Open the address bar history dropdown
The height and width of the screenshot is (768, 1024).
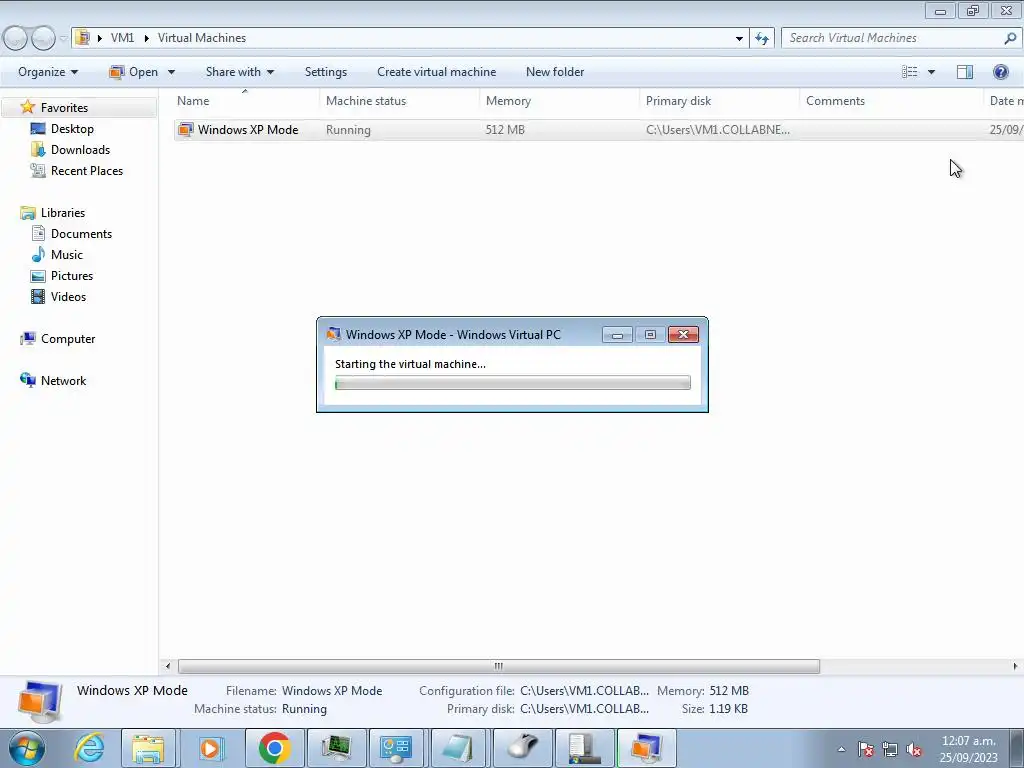tap(739, 38)
